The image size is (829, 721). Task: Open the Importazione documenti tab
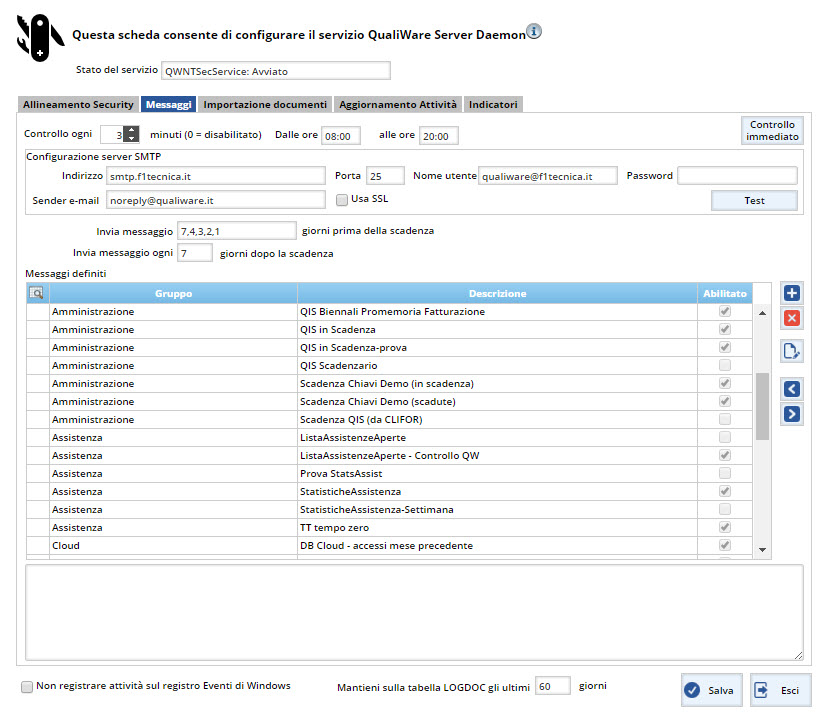pyautogui.click(x=265, y=104)
